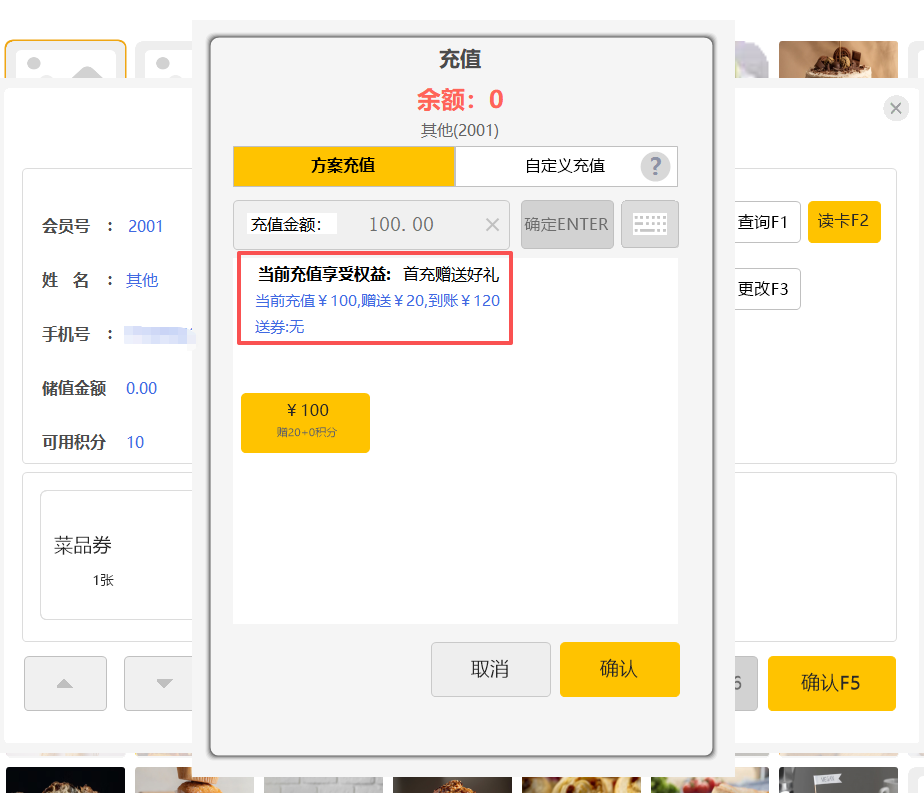This screenshot has height=793, width=924.
Task: Select the chocolate cake thumbnail at top right
Action: point(838,63)
